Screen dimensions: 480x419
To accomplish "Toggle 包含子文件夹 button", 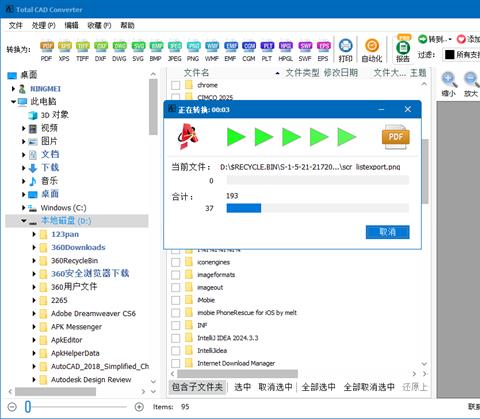I will [197, 387].
